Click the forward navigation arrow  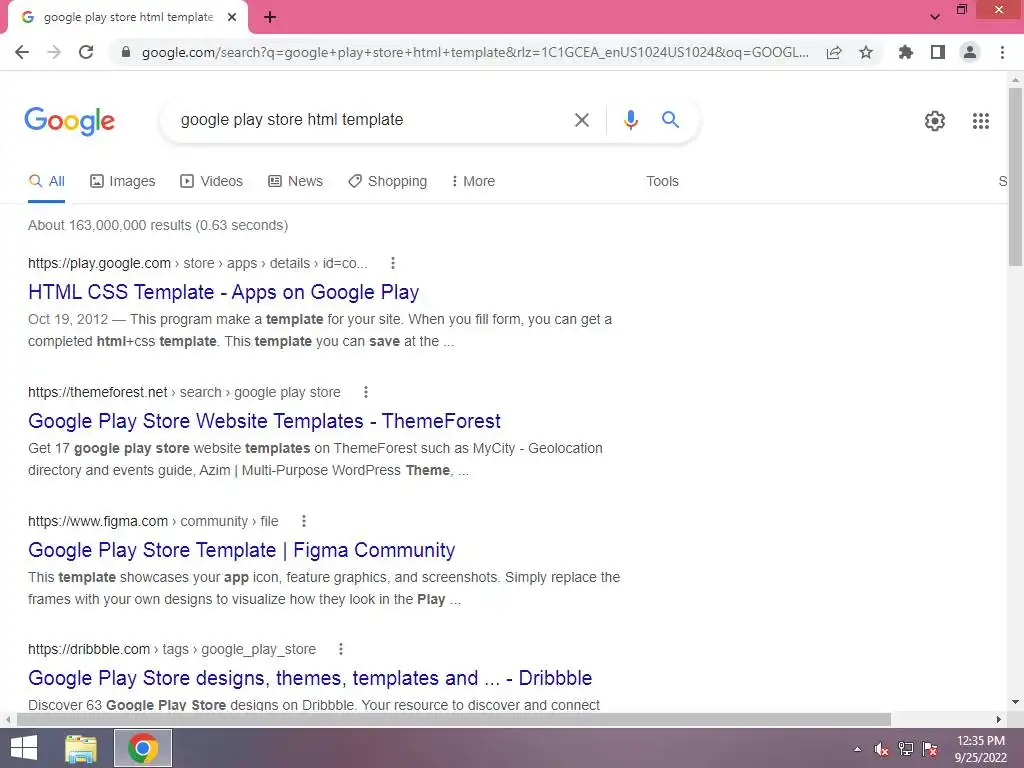54,52
